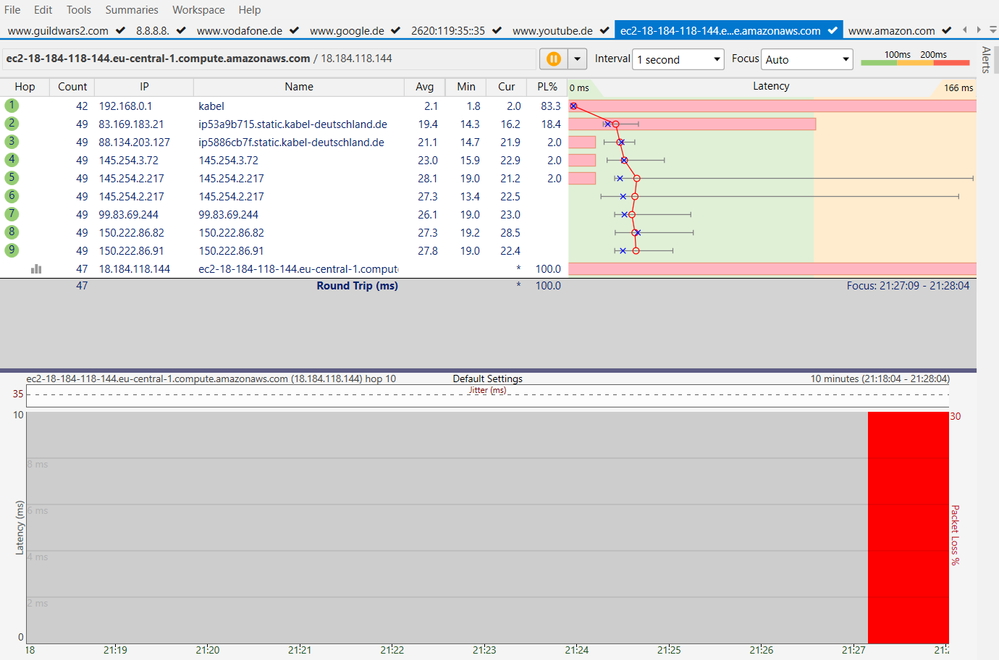Screen dimensions: 999x660
Task: Switch to www.google.de tab
Action: click(x=354, y=30)
